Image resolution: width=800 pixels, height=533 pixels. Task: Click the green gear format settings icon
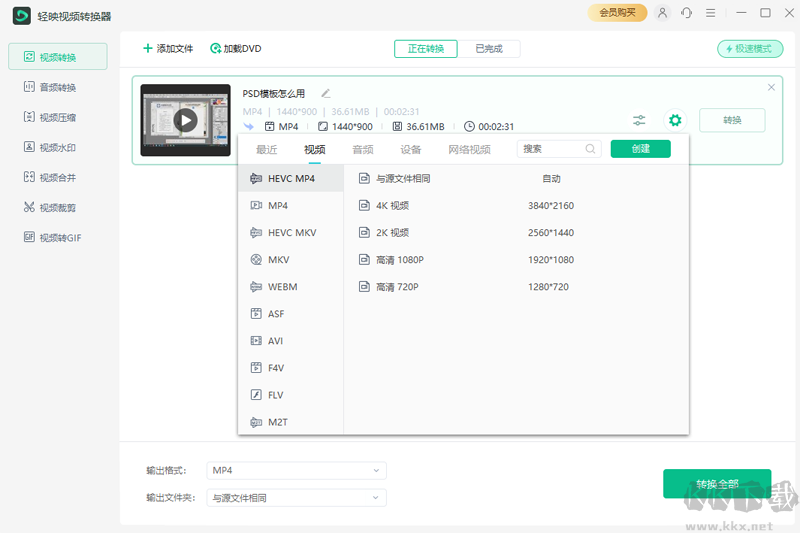(675, 120)
